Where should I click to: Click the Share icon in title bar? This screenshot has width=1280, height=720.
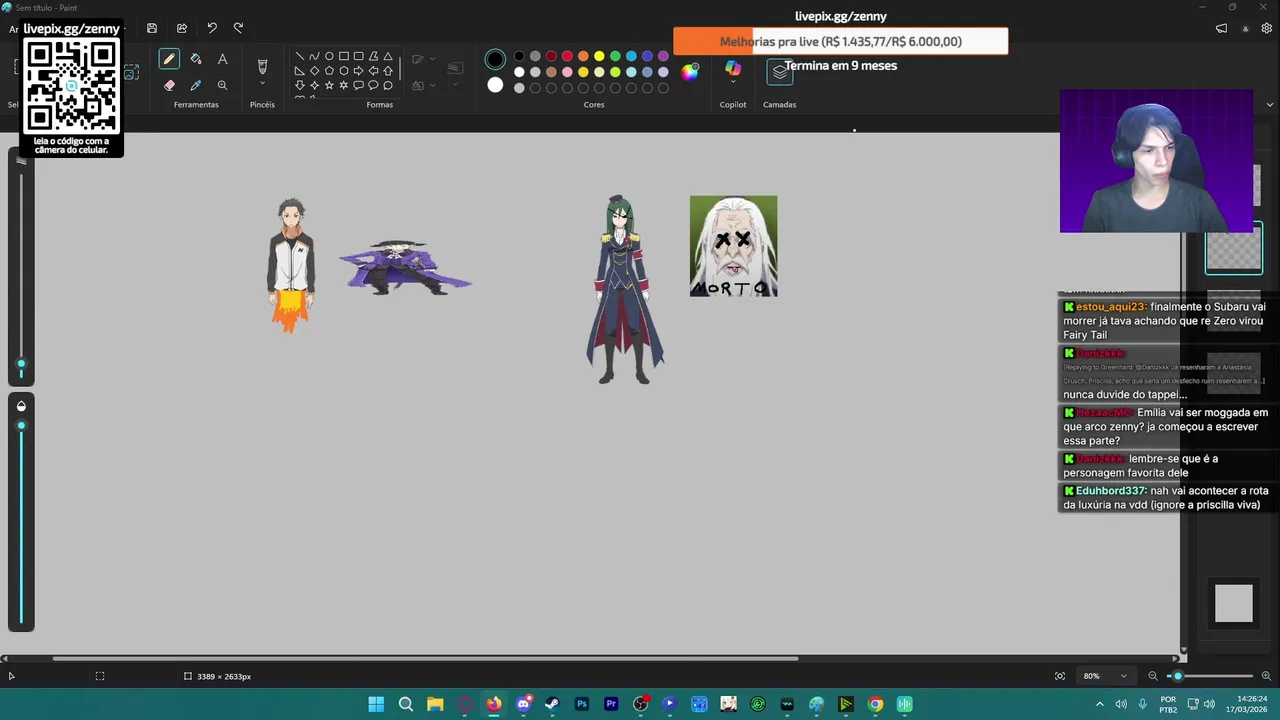click(x=182, y=28)
